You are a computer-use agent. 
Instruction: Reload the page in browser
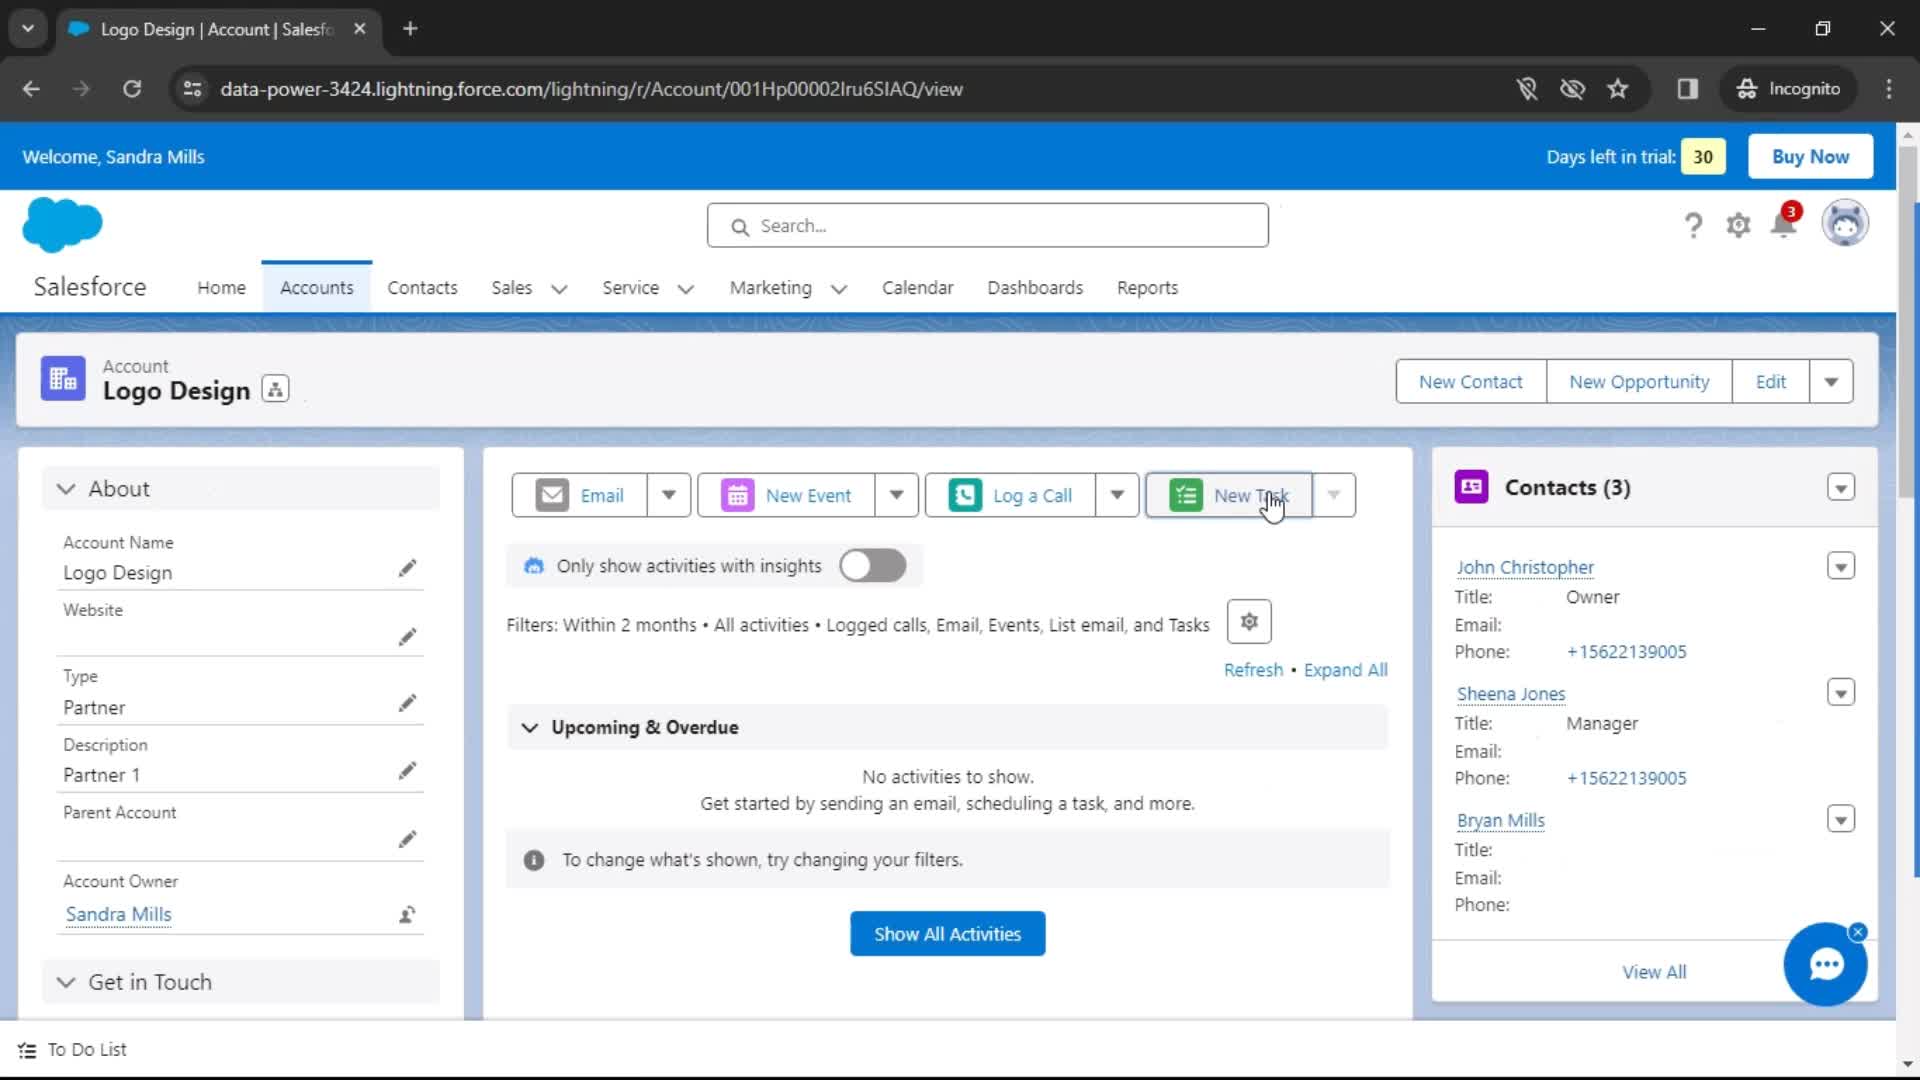point(132,89)
